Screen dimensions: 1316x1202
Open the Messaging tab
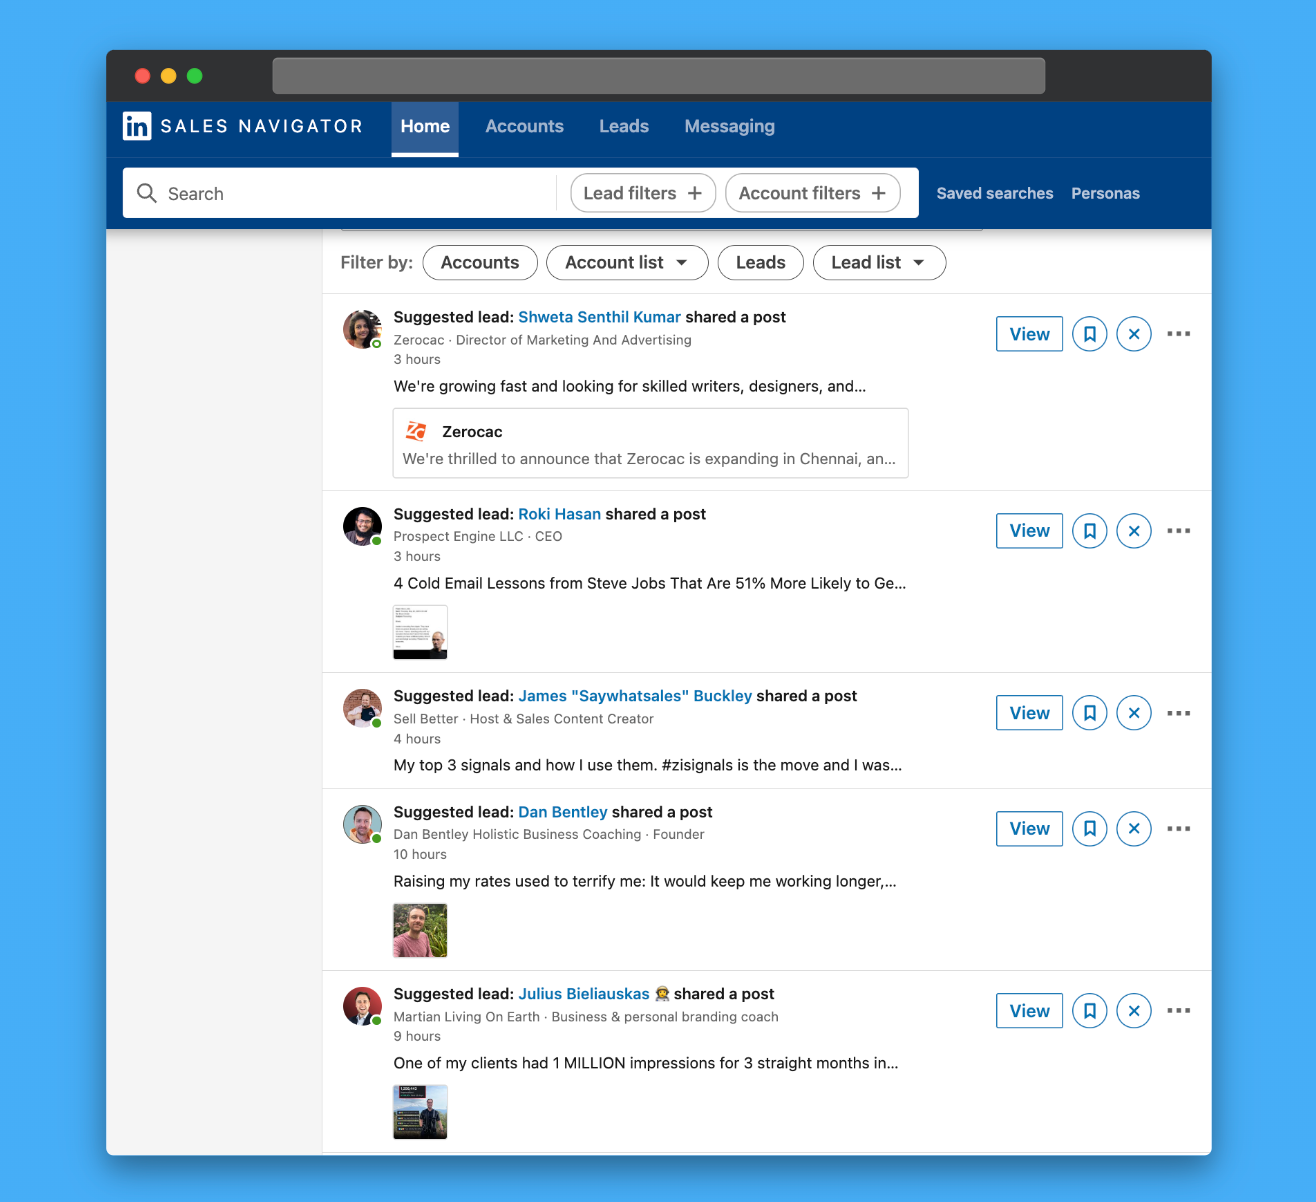pos(730,126)
